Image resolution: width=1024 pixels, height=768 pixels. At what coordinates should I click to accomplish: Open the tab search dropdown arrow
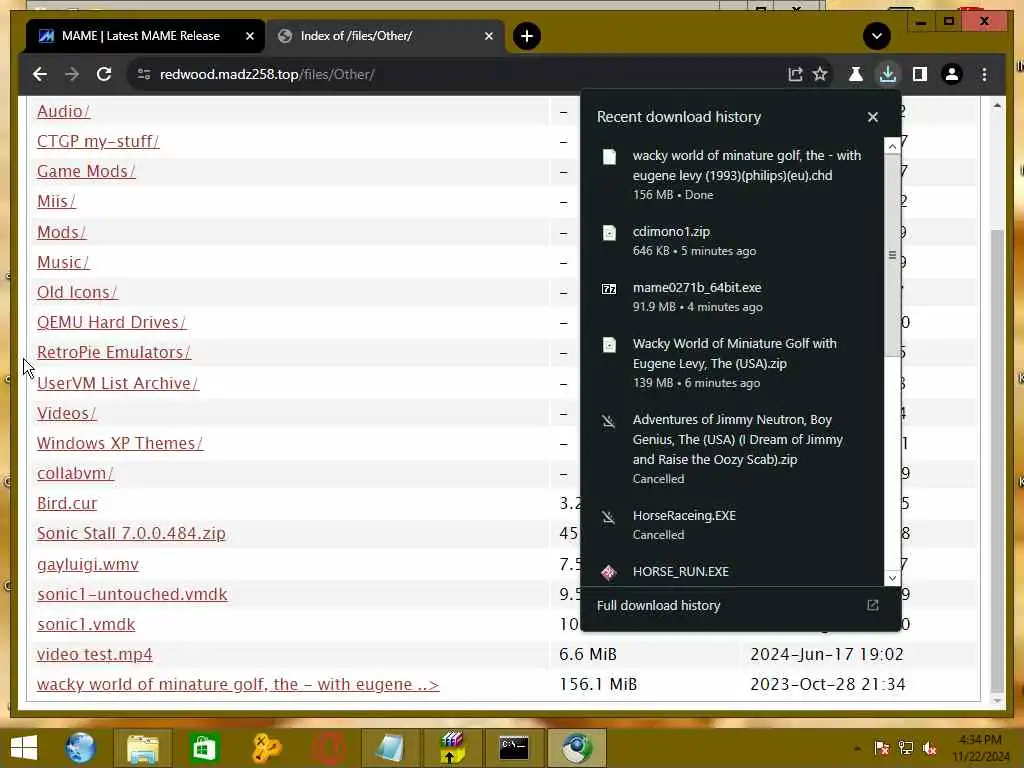pos(876,36)
